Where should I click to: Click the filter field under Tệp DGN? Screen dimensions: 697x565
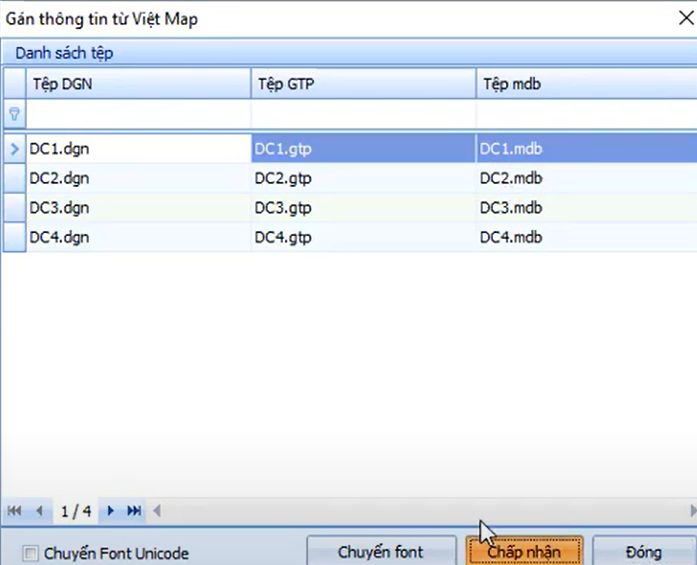pos(138,114)
